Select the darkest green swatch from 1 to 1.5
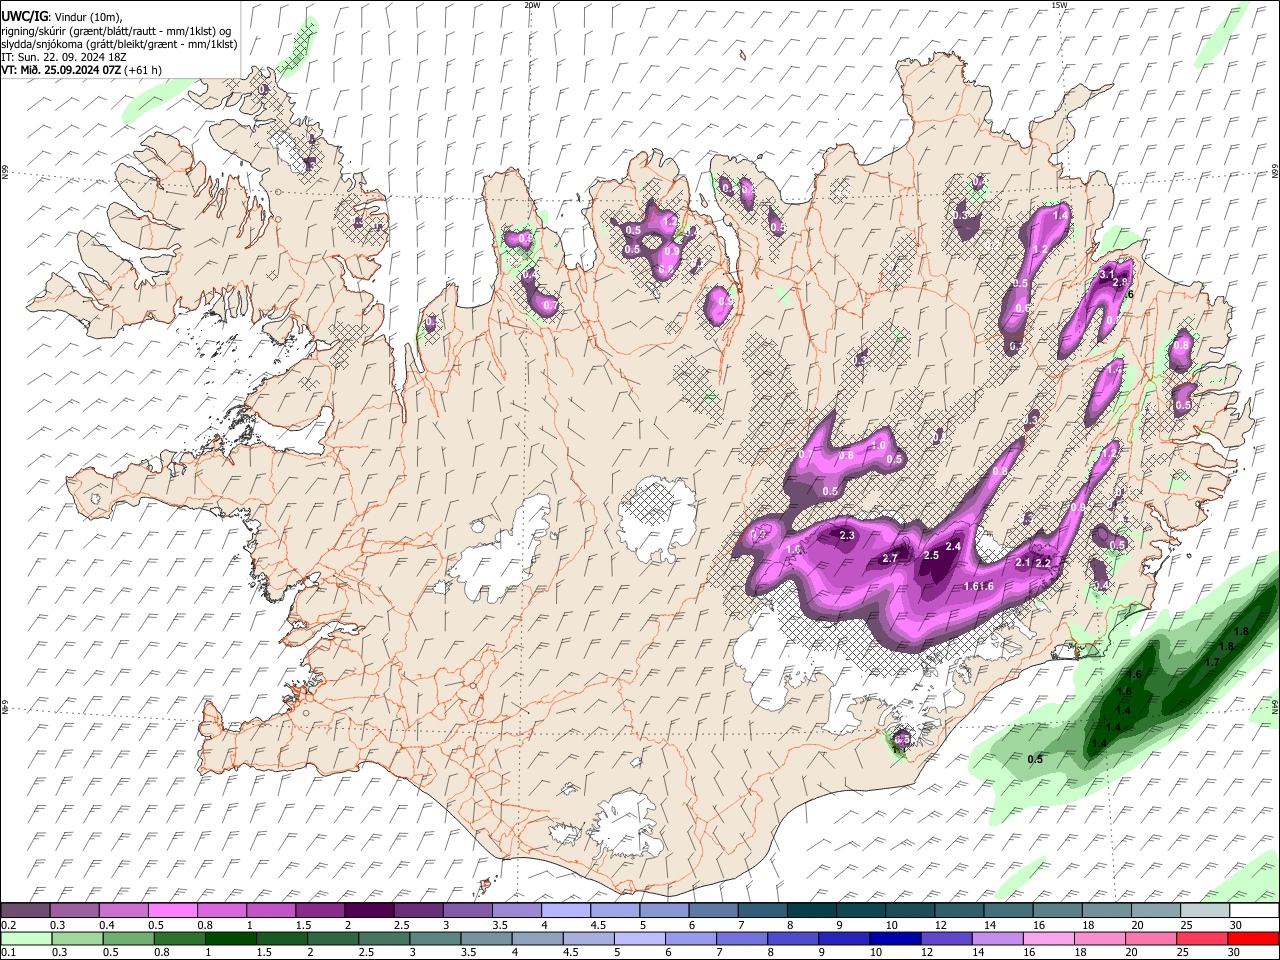 coord(230,938)
